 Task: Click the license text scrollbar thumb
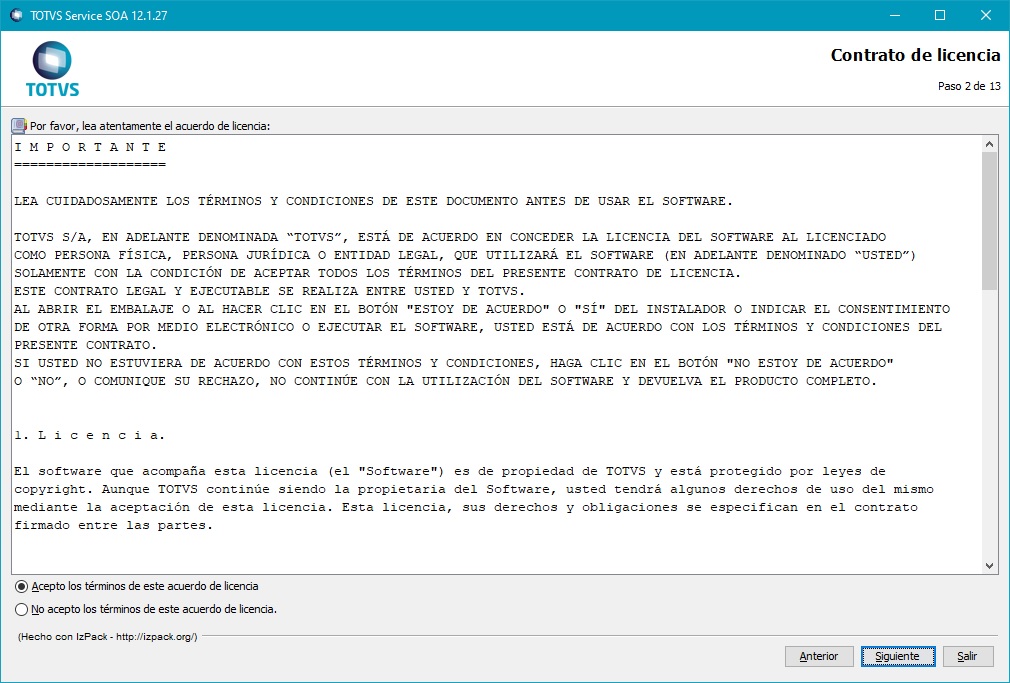tap(989, 221)
